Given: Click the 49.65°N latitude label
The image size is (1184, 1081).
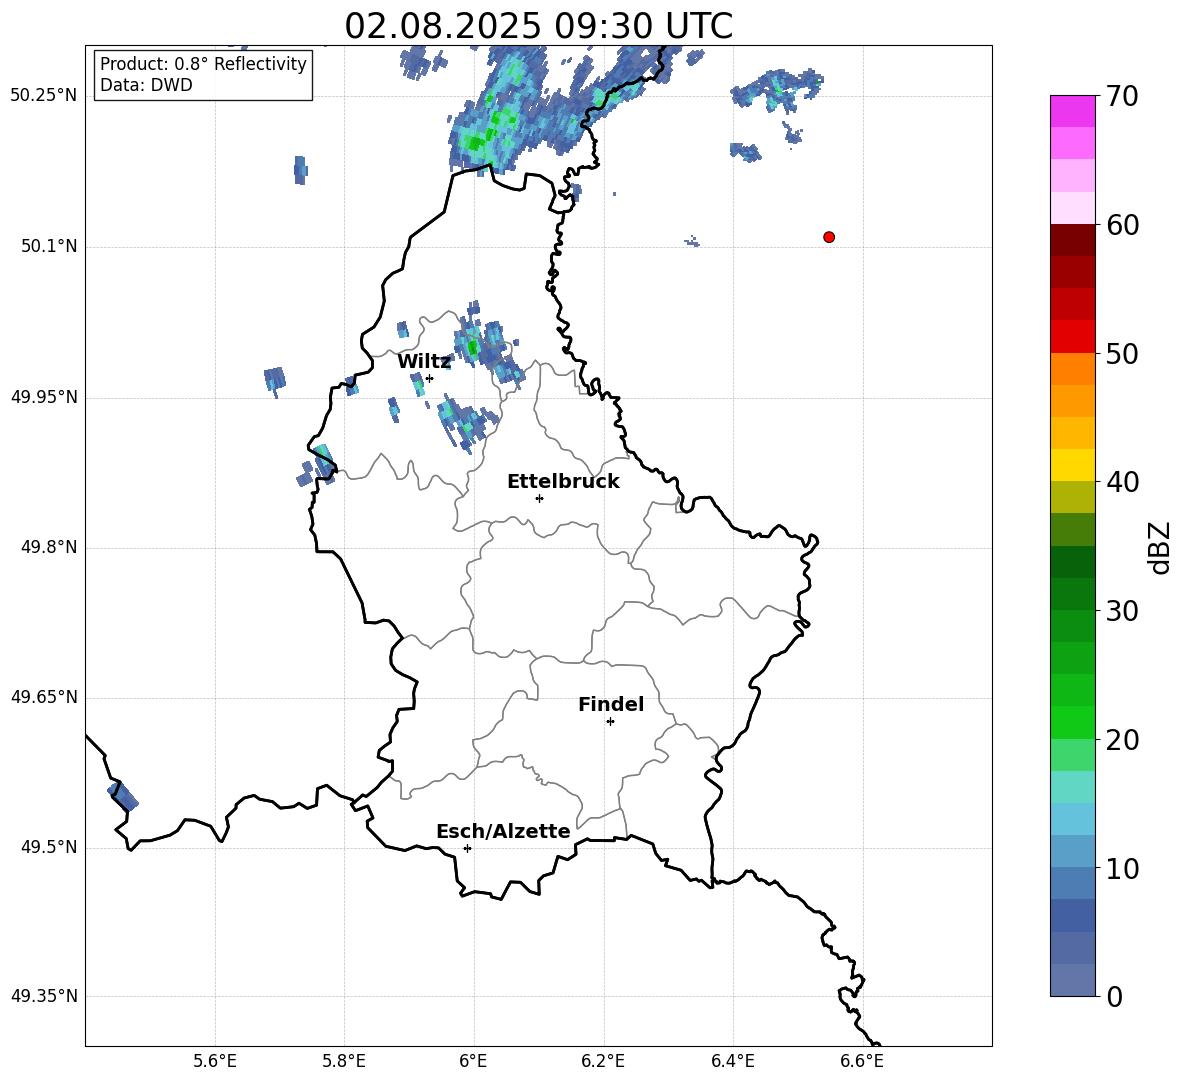Looking at the screenshot, I should pos(43,697).
